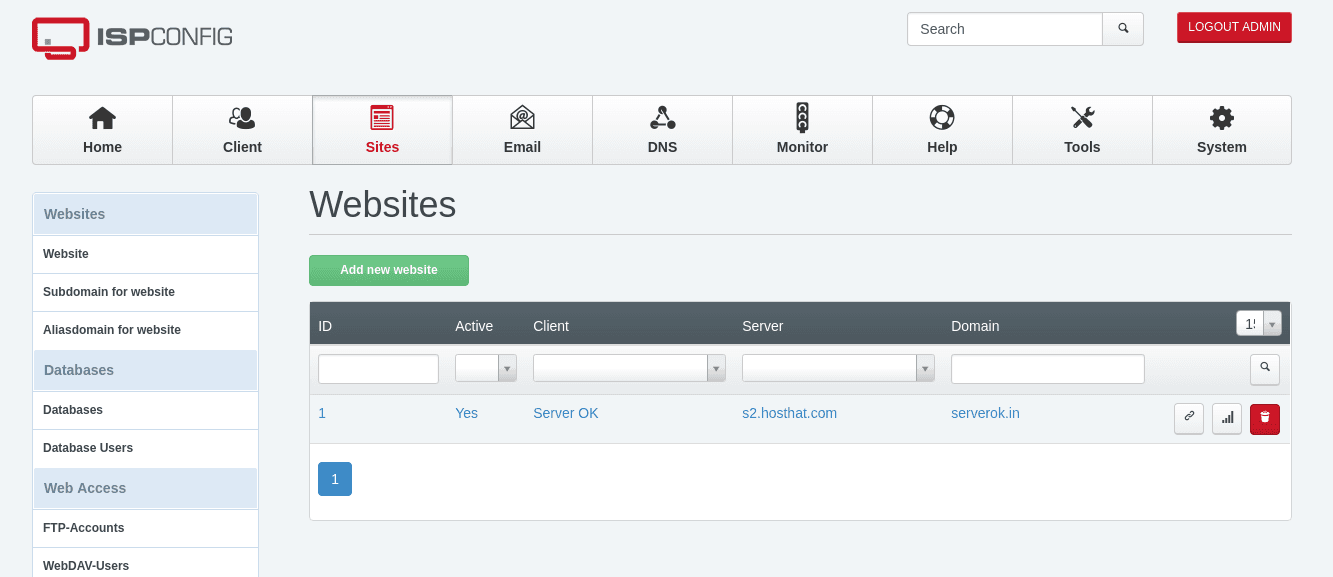Image resolution: width=1333 pixels, height=577 pixels.
Task: Select page 1 in pagination
Action: 335,479
